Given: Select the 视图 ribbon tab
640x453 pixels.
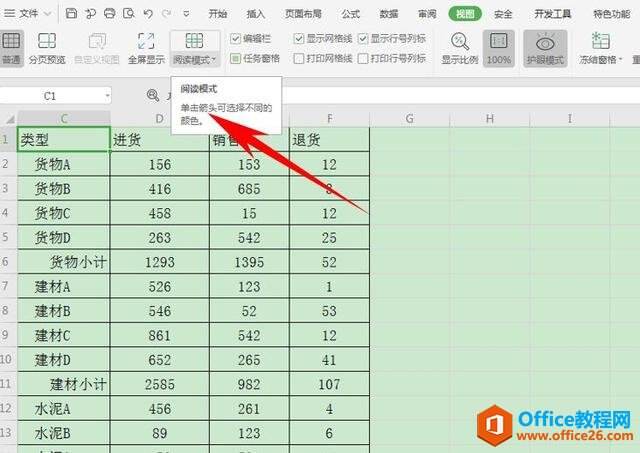Looking at the screenshot, I should point(465,14).
